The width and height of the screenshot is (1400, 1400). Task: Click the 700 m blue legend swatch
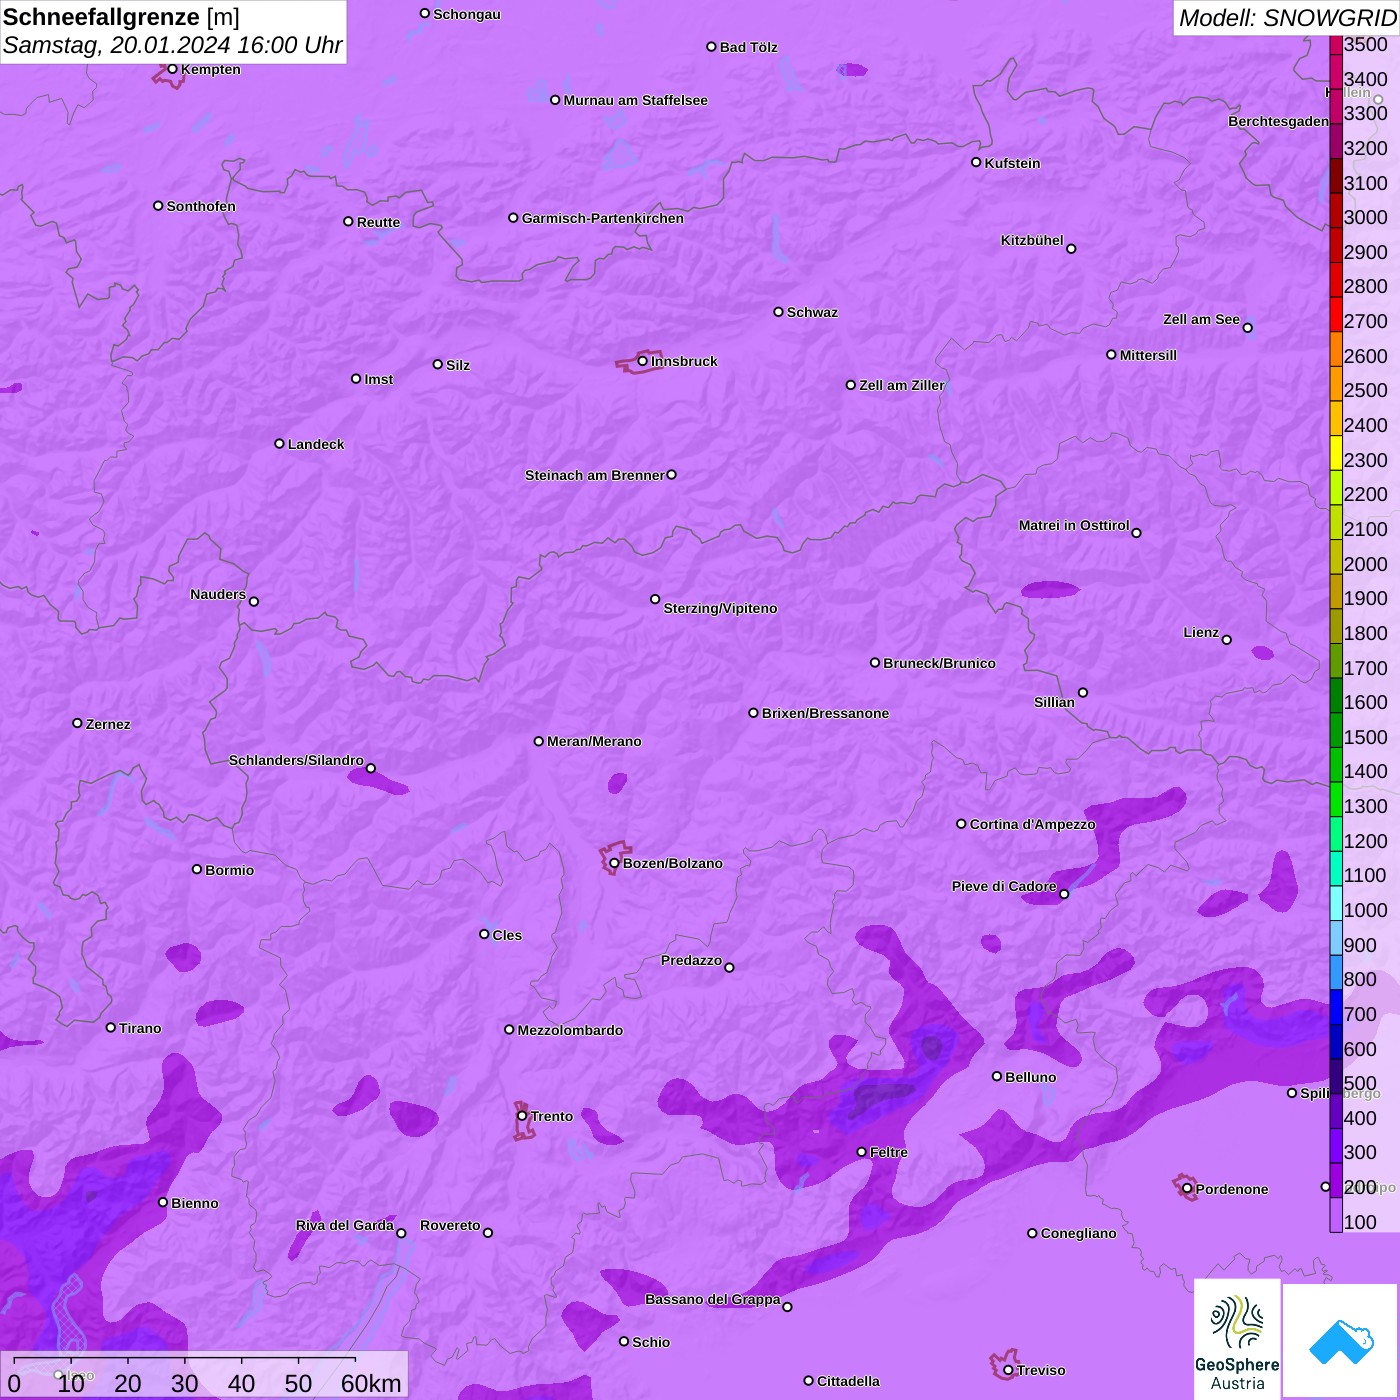(x=1336, y=1007)
